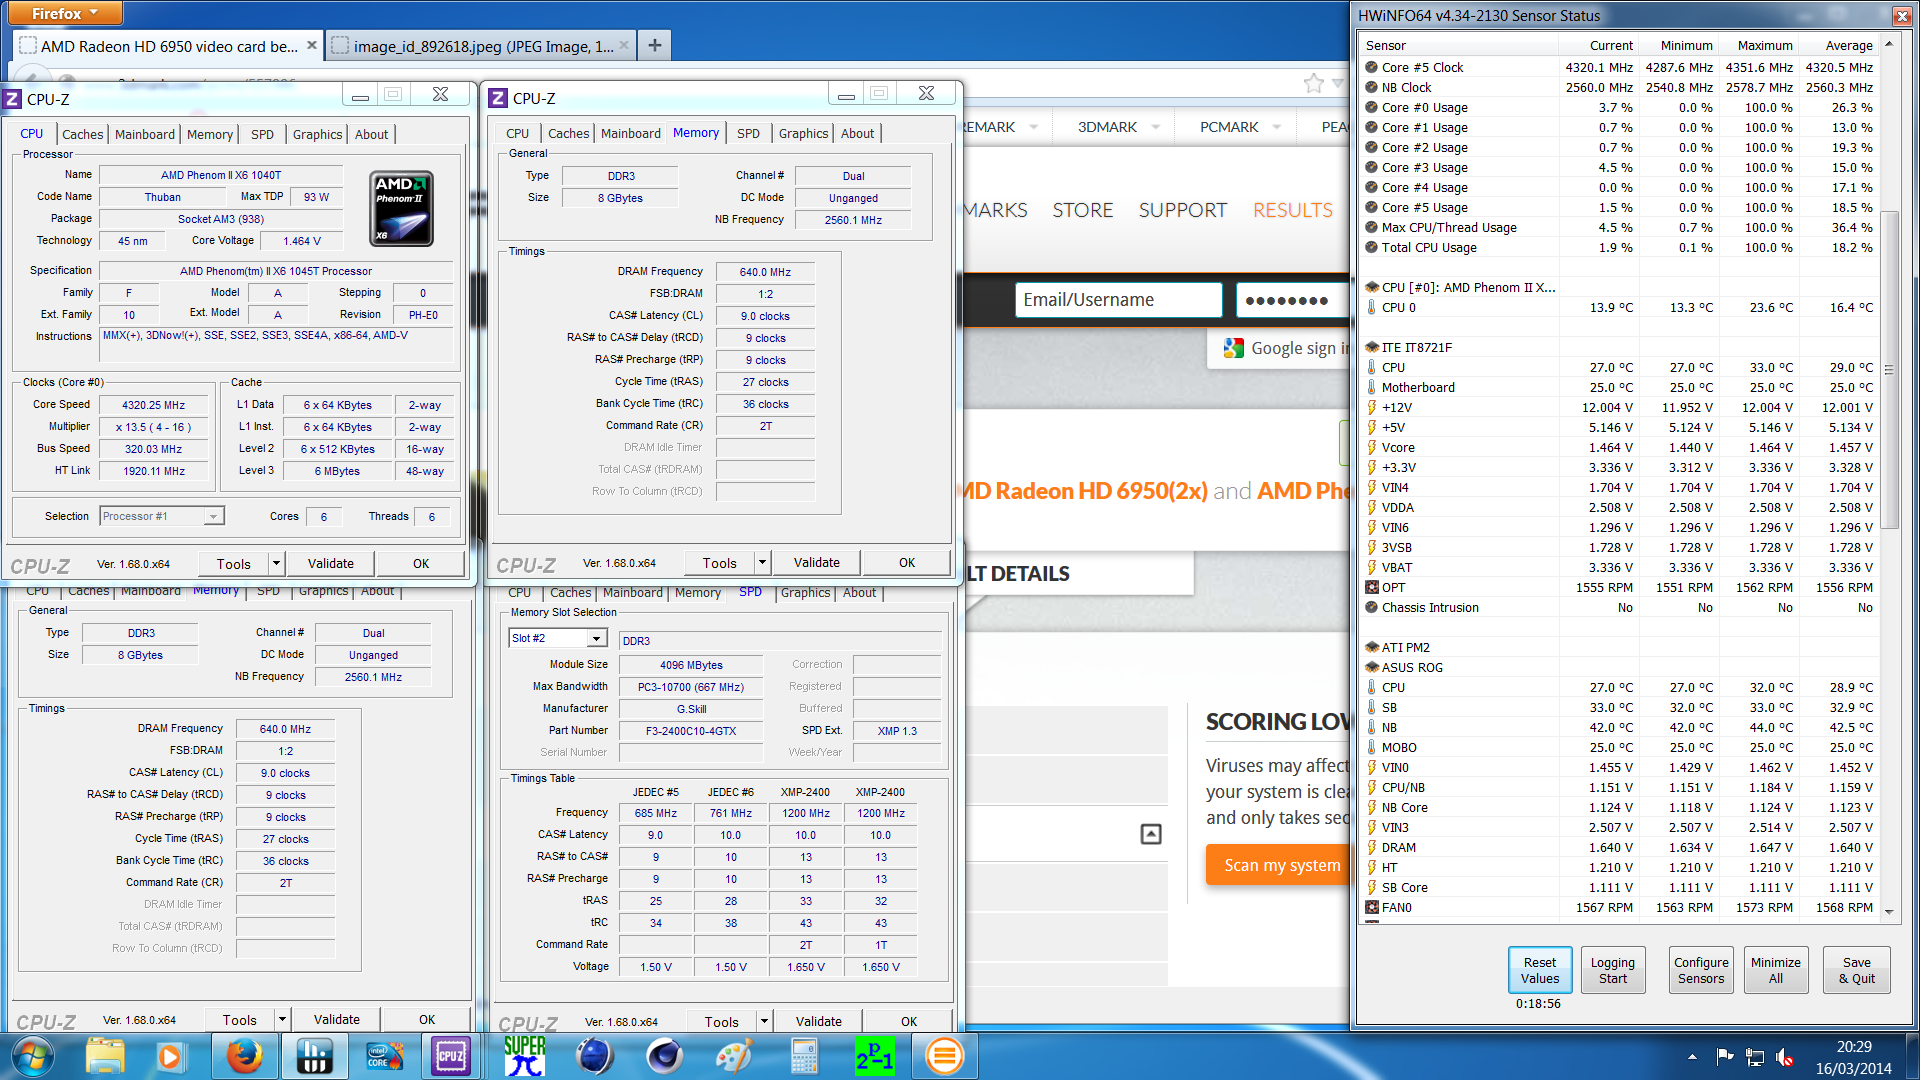Click the volume tray icon

[x=1785, y=1056]
